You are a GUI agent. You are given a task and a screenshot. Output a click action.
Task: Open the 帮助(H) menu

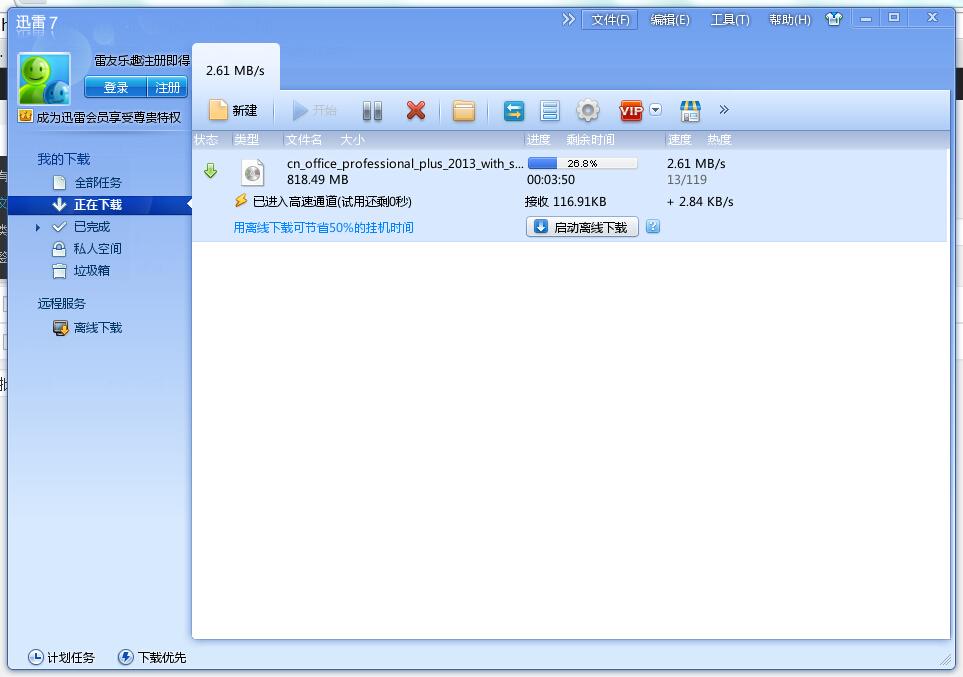pos(790,20)
